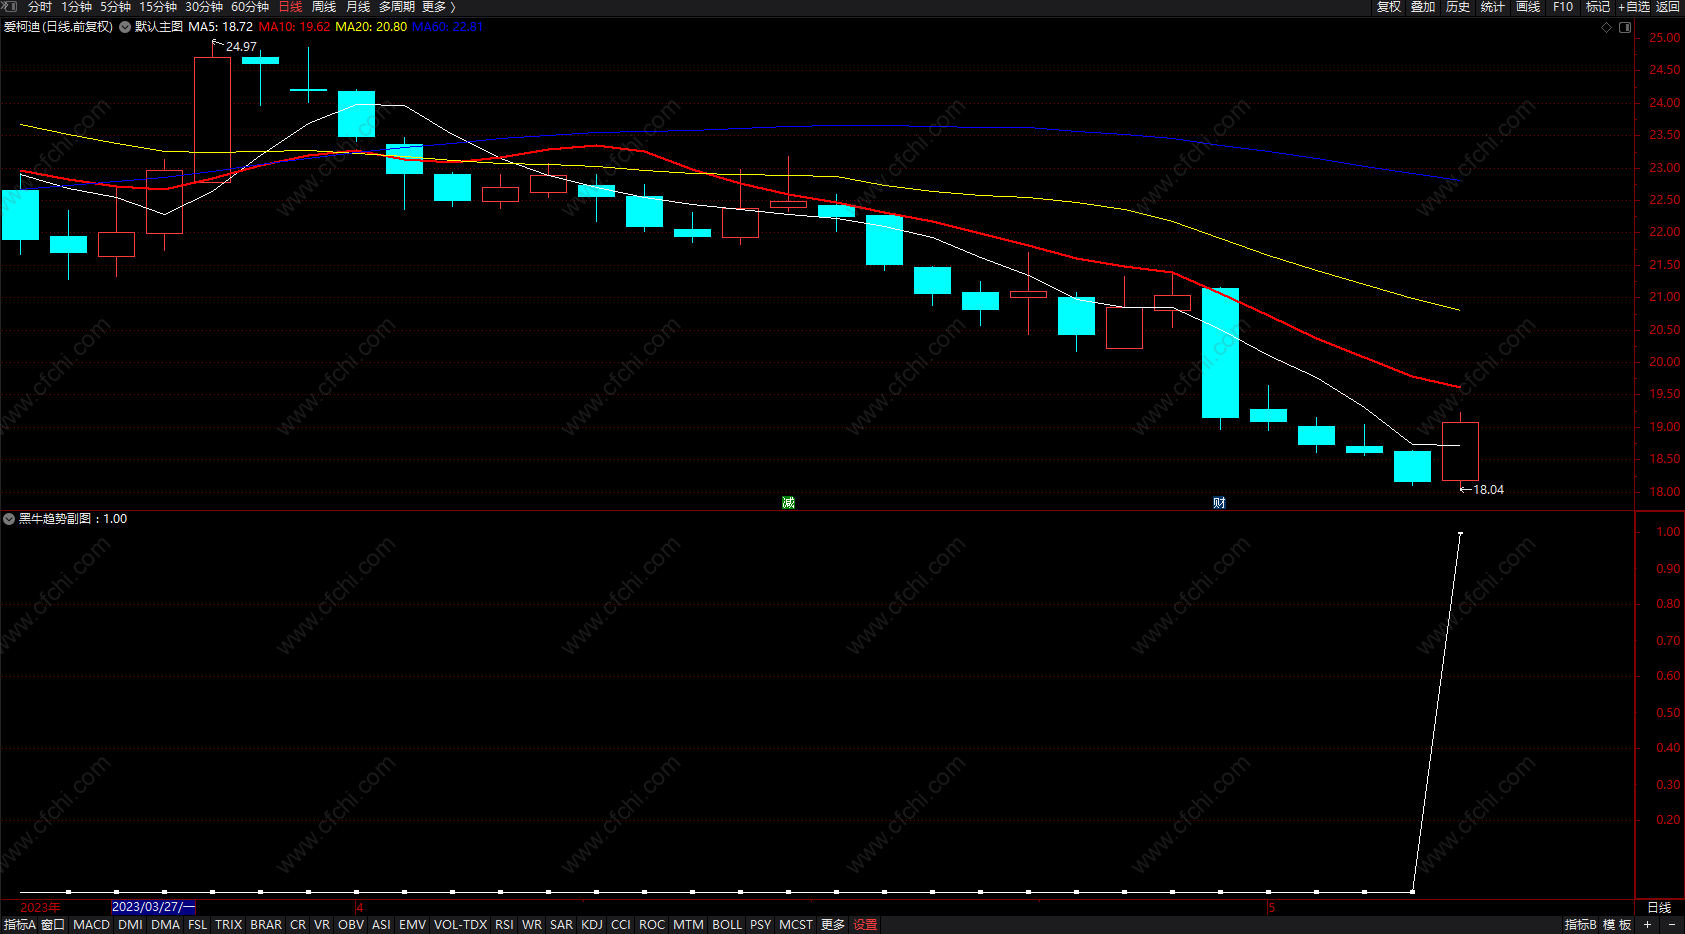This screenshot has height=934, width=1685.
Task: Open F10 company info
Action: coord(1563,7)
